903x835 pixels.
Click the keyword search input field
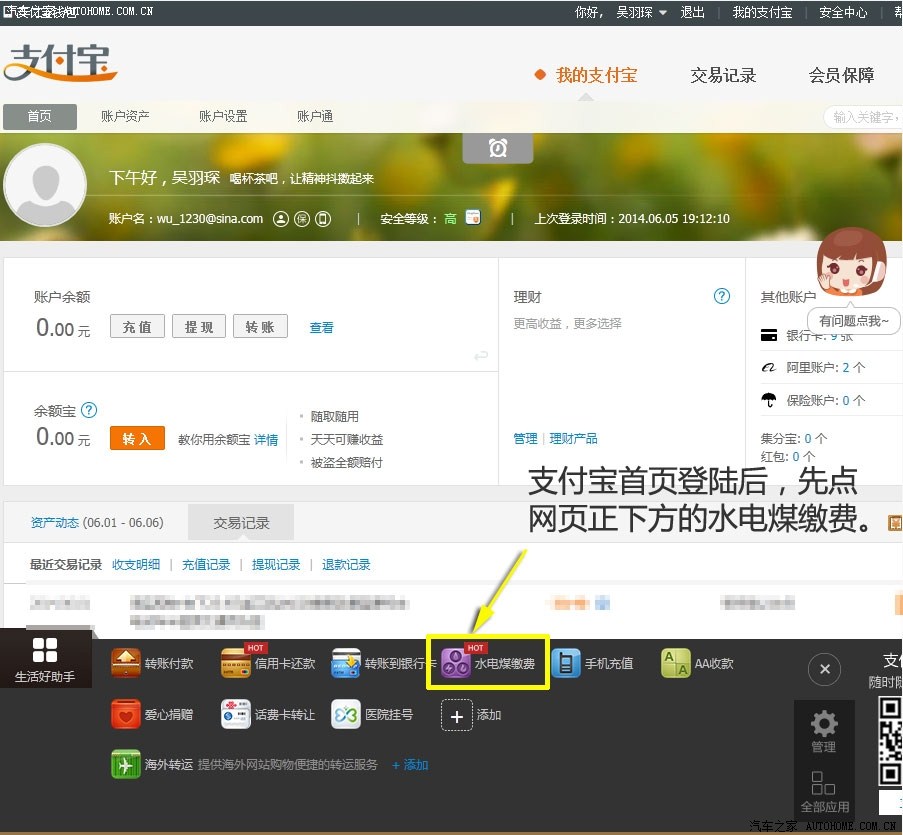pos(863,117)
